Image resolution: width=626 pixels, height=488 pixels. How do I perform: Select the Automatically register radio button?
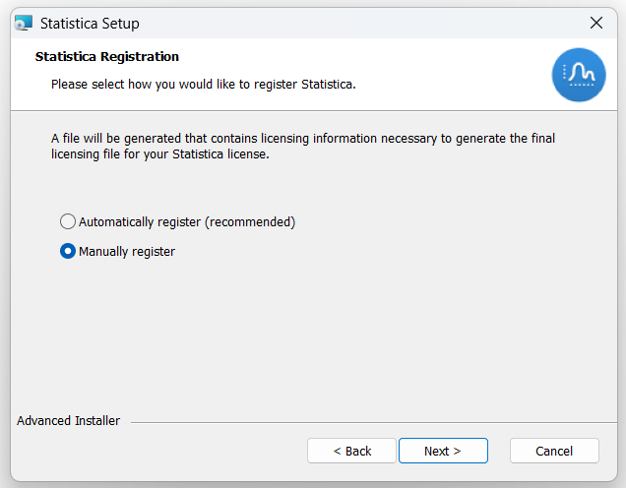point(67,221)
